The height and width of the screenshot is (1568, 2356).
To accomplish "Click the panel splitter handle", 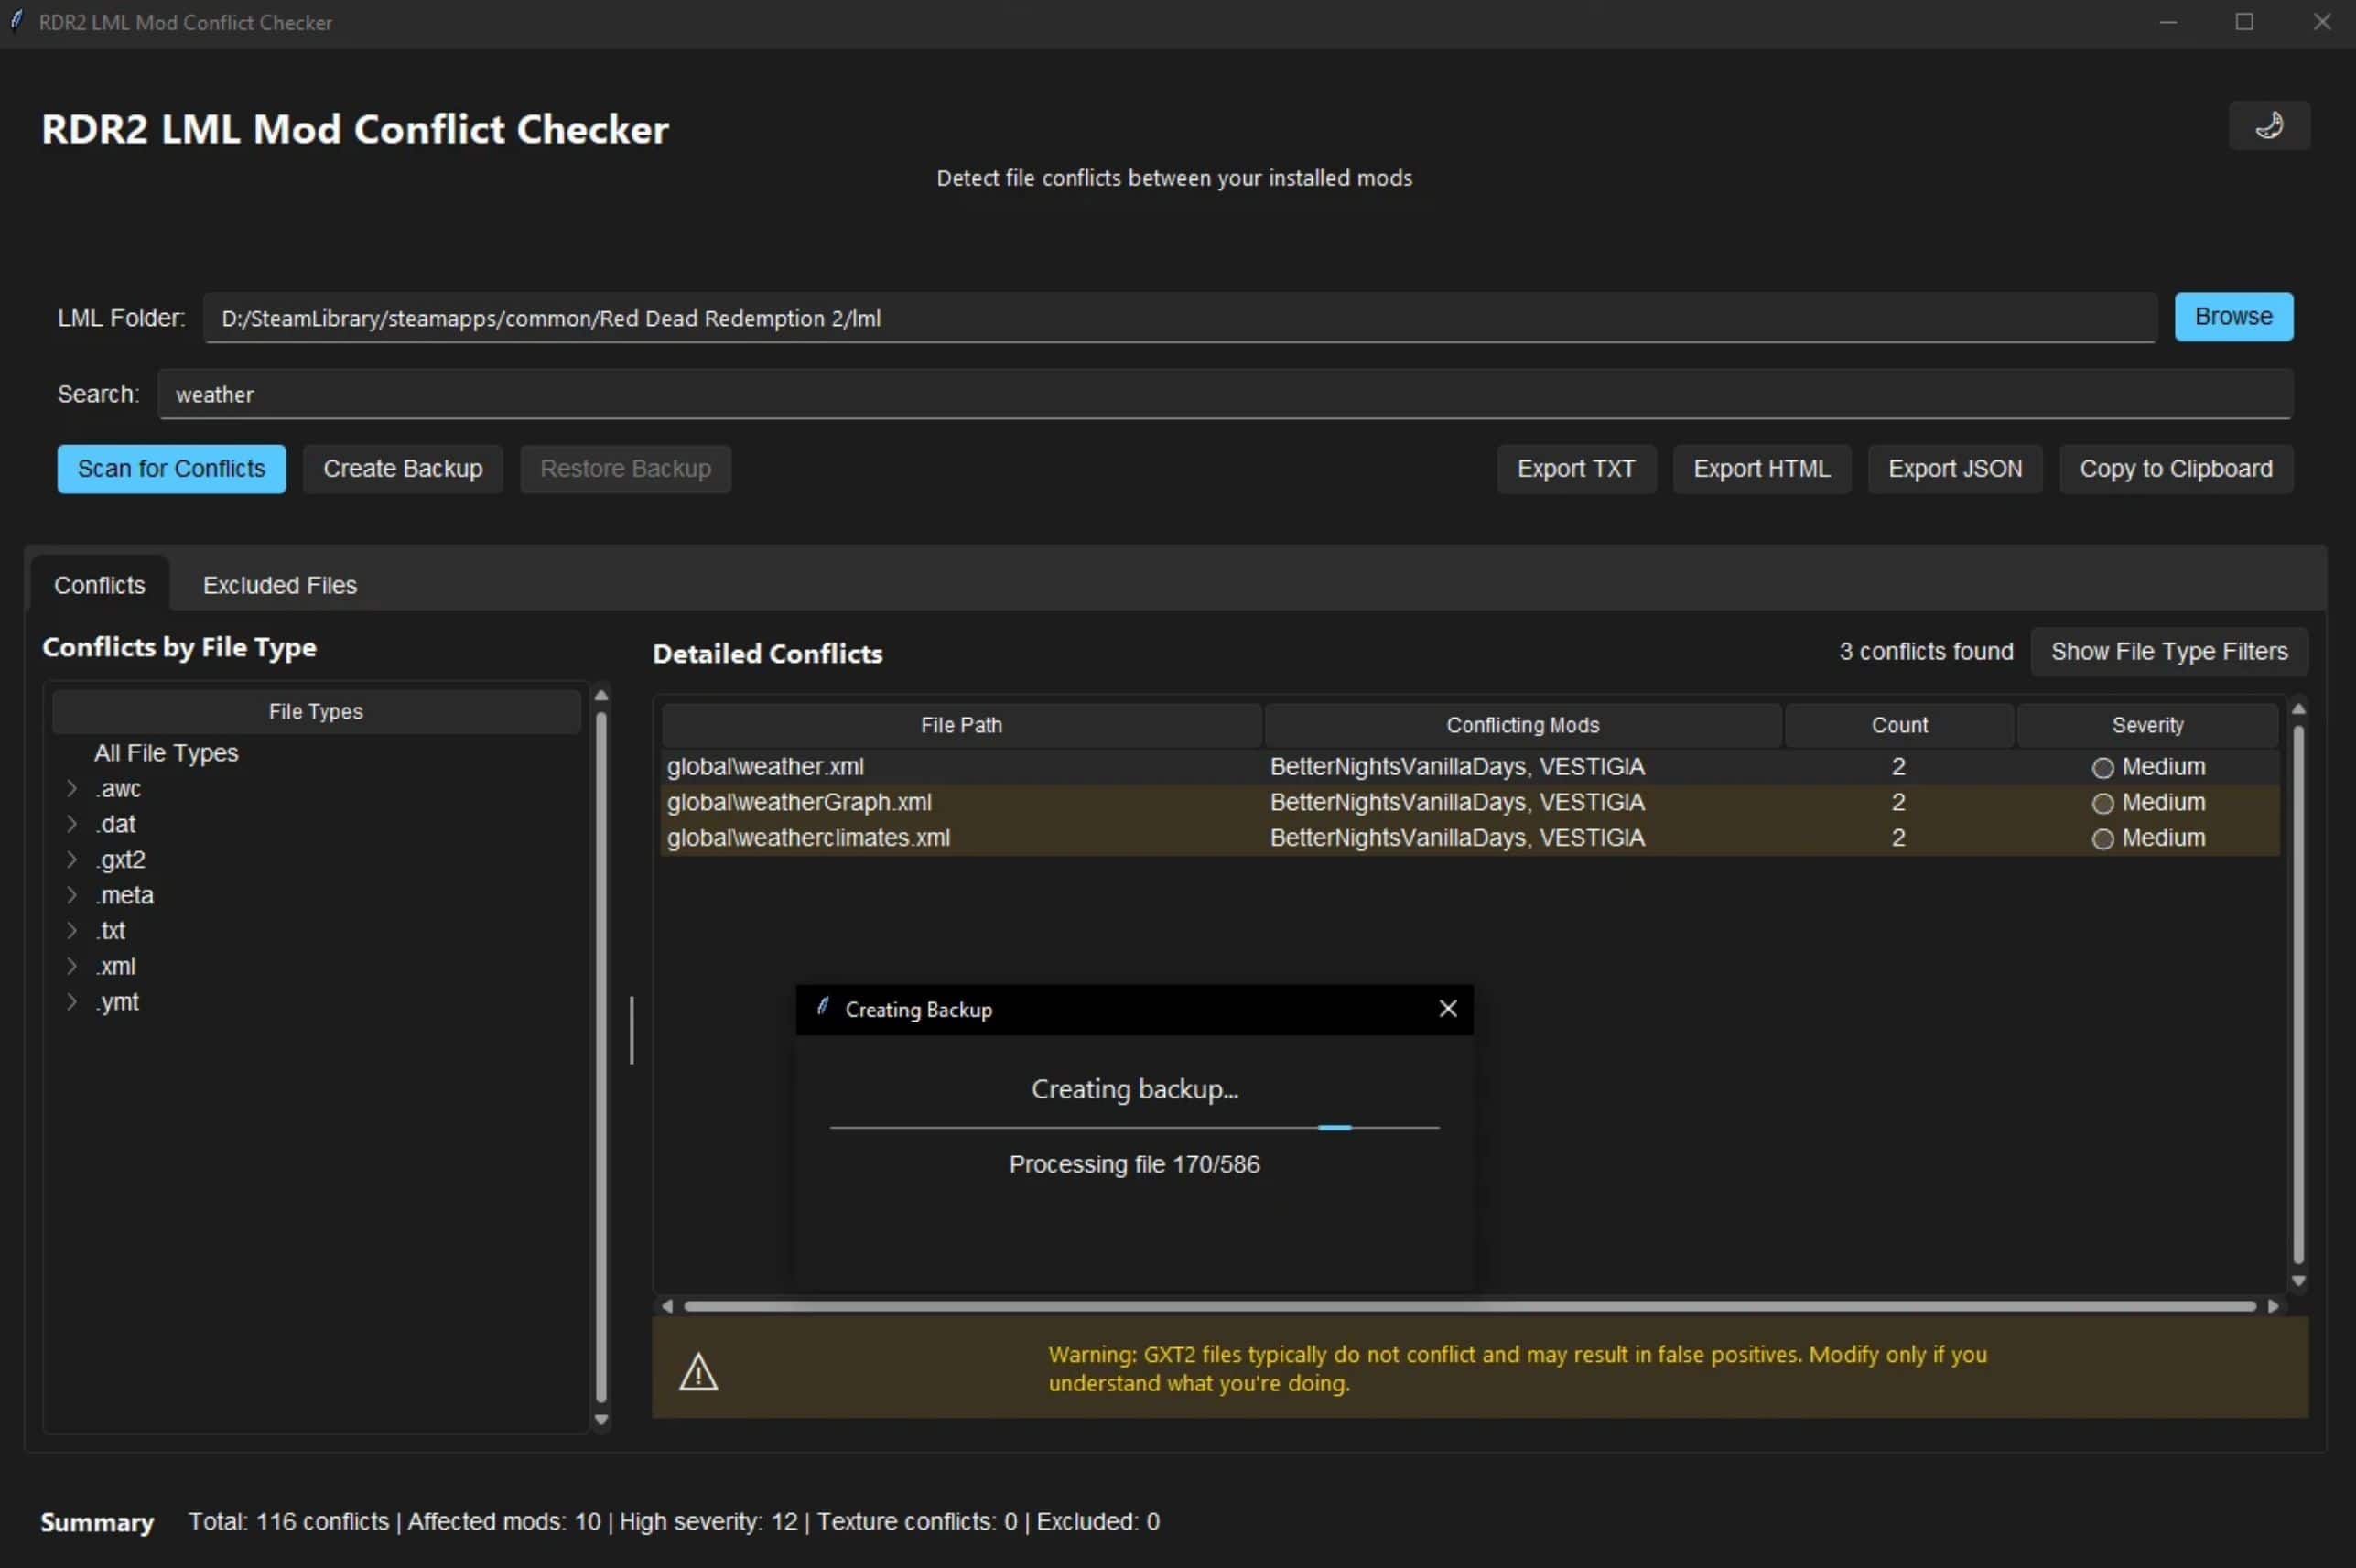I will point(631,1029).
